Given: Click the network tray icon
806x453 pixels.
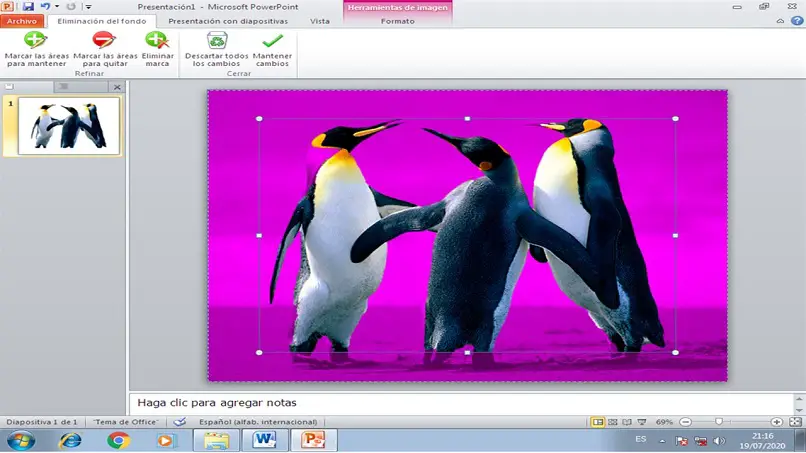Looking at the screenshot, I should point(700,441).
